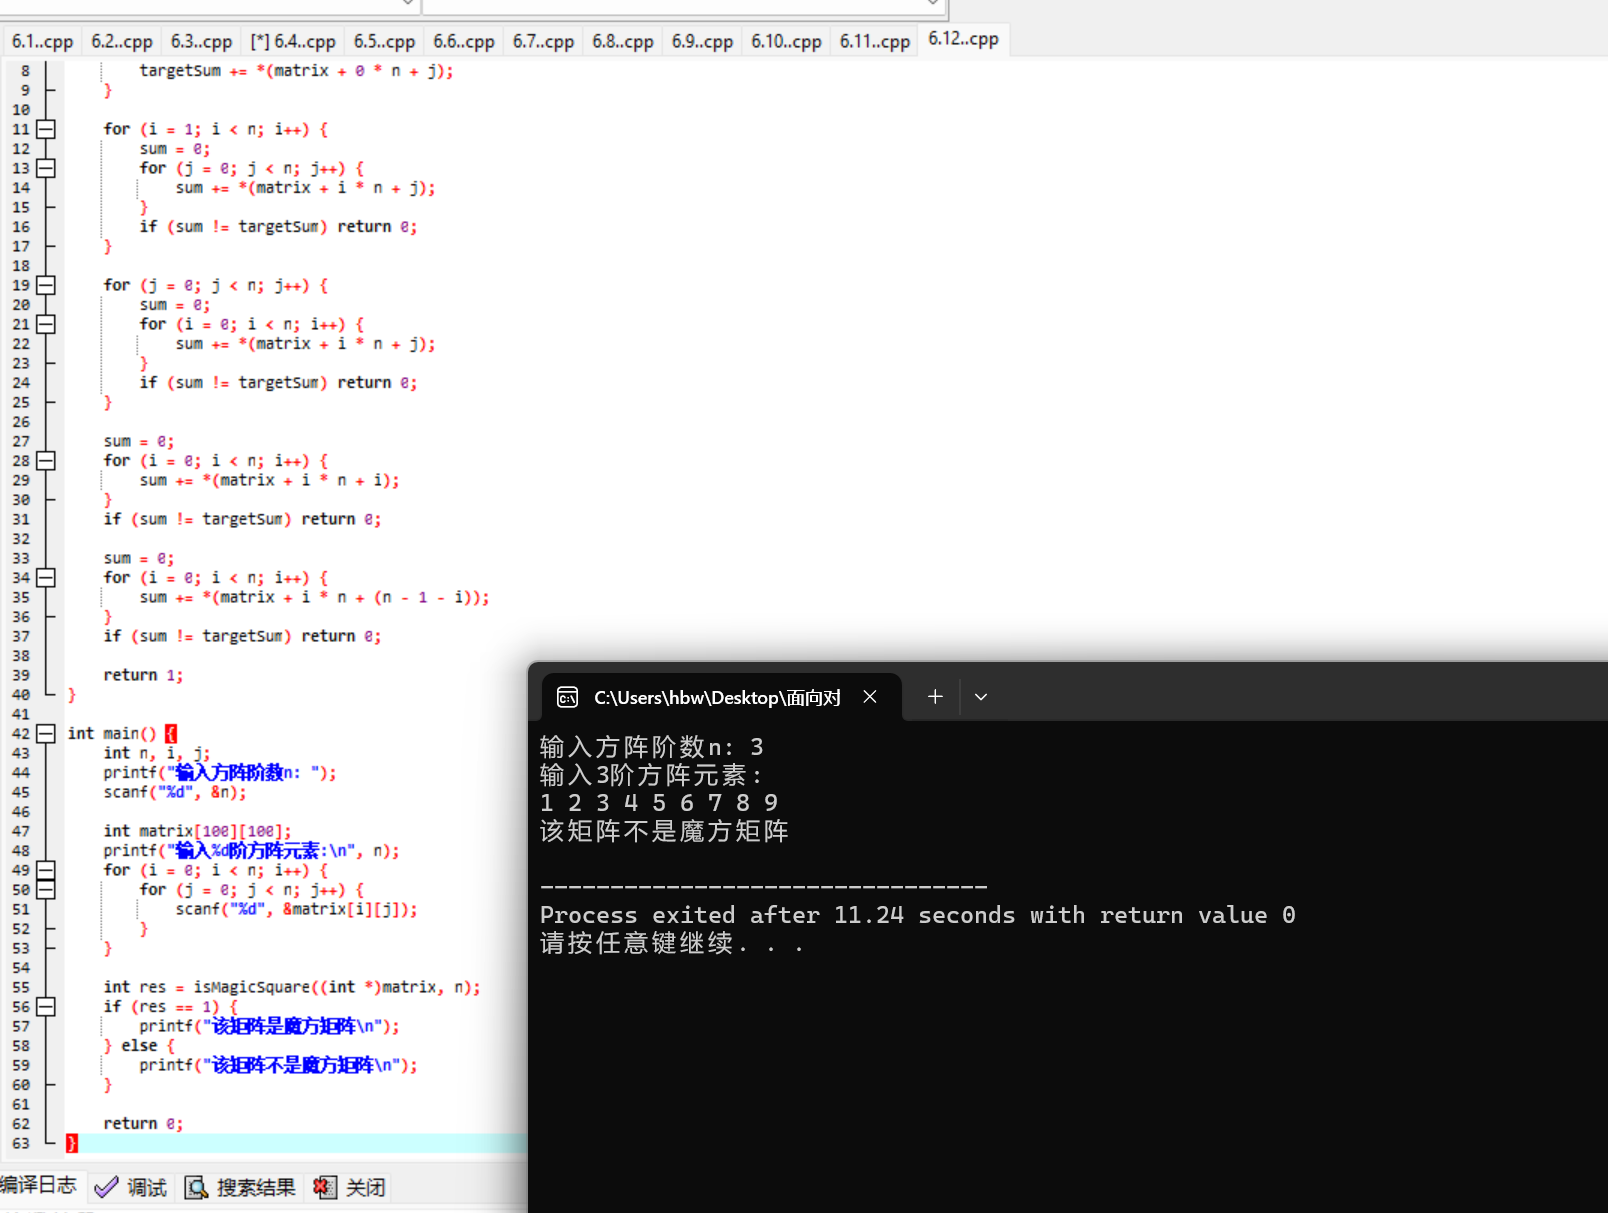This screenshot has height=1213, width=1608.
Task: Click line number 41 in the gutter
Action: pos(21,714)
